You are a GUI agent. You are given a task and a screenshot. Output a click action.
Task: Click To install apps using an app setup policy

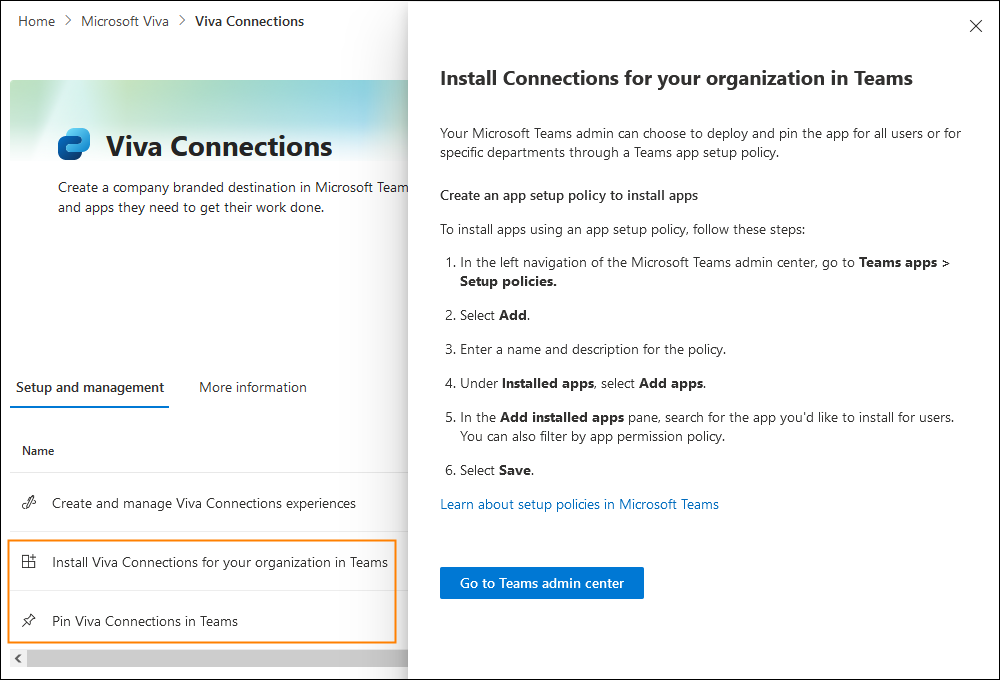click(622, 229)
